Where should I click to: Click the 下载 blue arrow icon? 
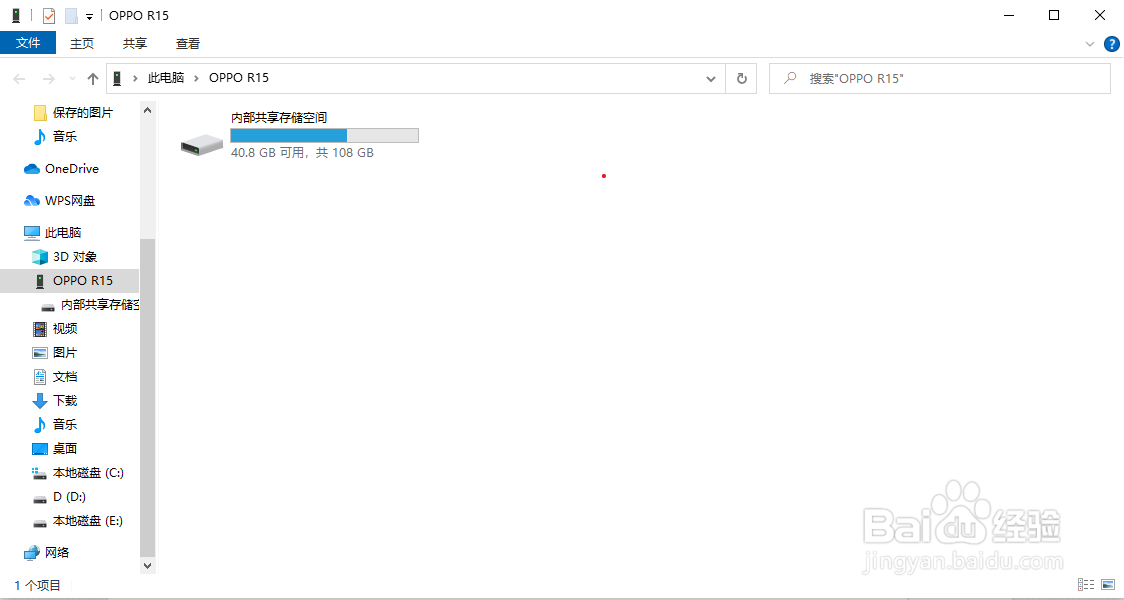(x=40, y=401)
